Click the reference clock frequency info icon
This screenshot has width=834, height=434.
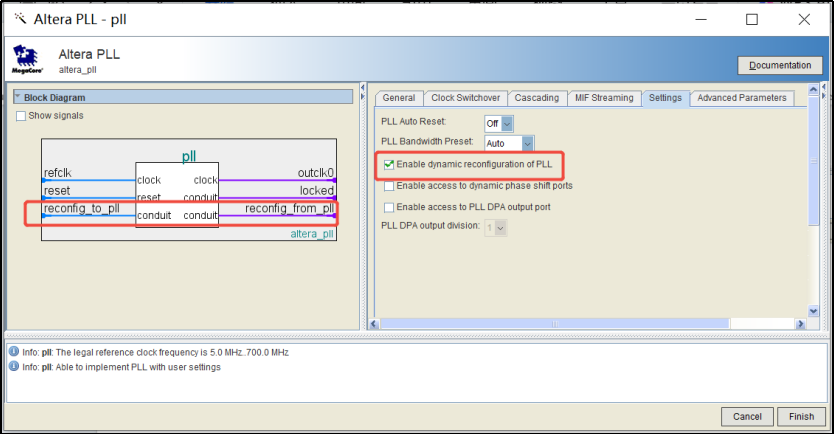tap(14, 352)
